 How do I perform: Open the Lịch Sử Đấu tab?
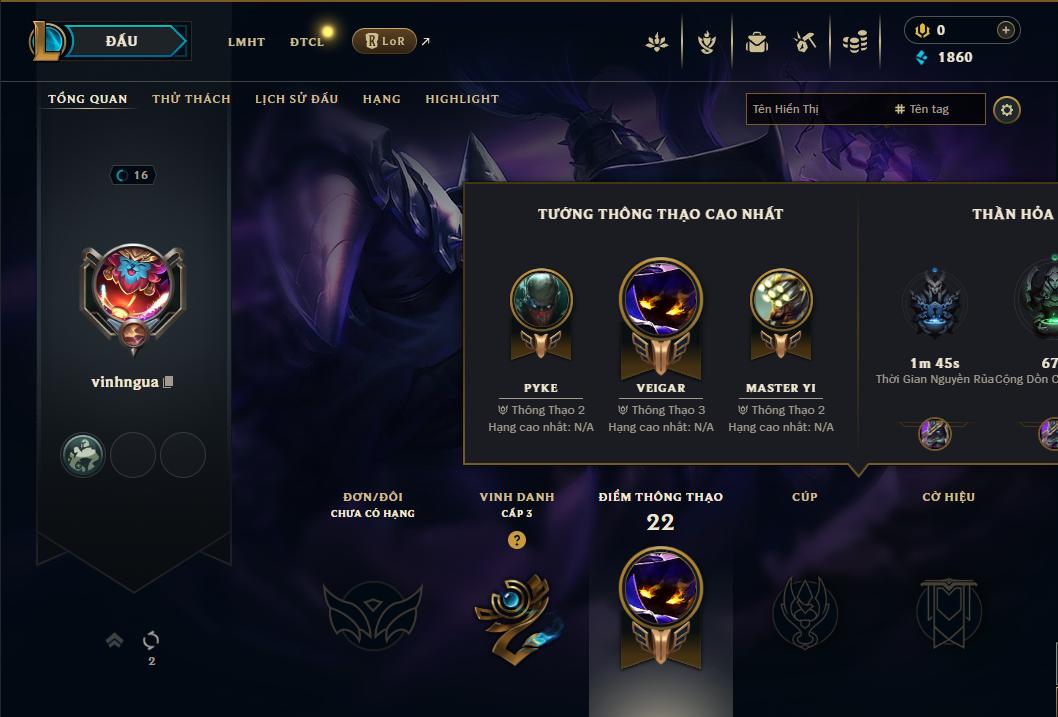click(x=296, y=99)
